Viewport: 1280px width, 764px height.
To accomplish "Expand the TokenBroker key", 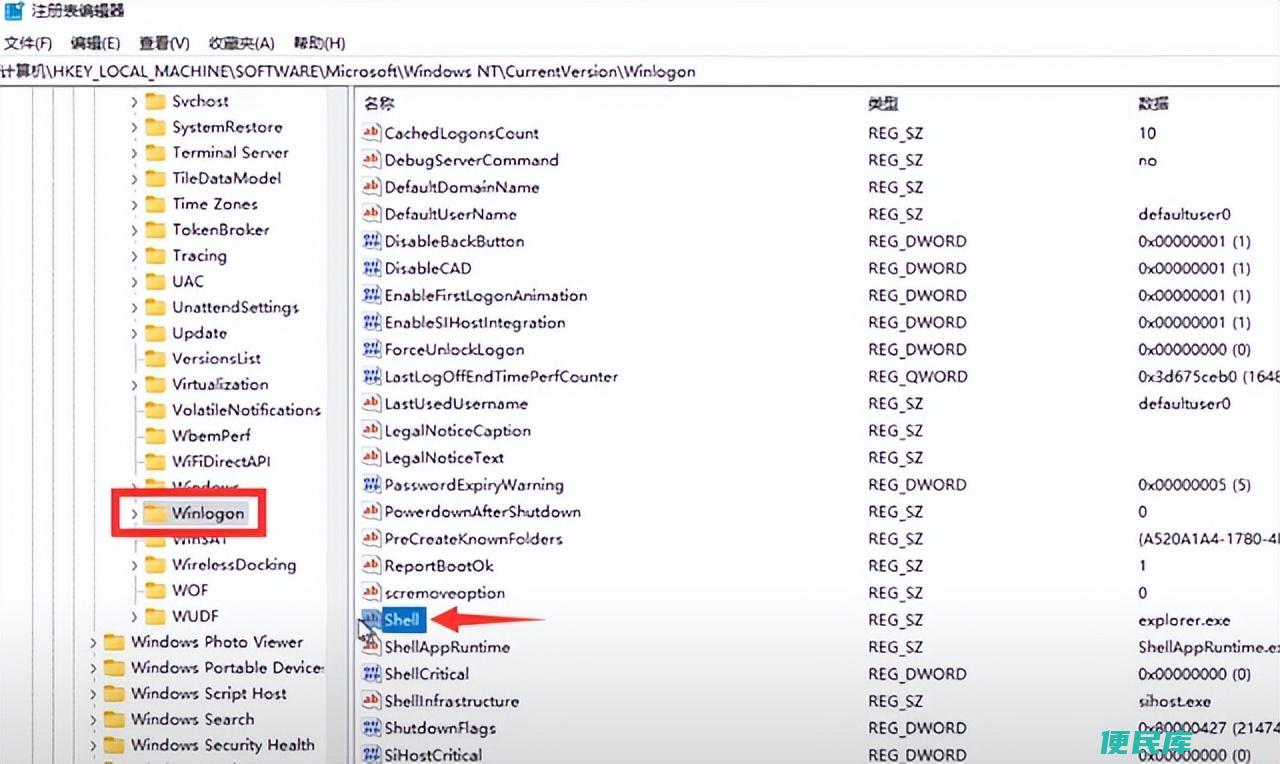I will 135,230.
